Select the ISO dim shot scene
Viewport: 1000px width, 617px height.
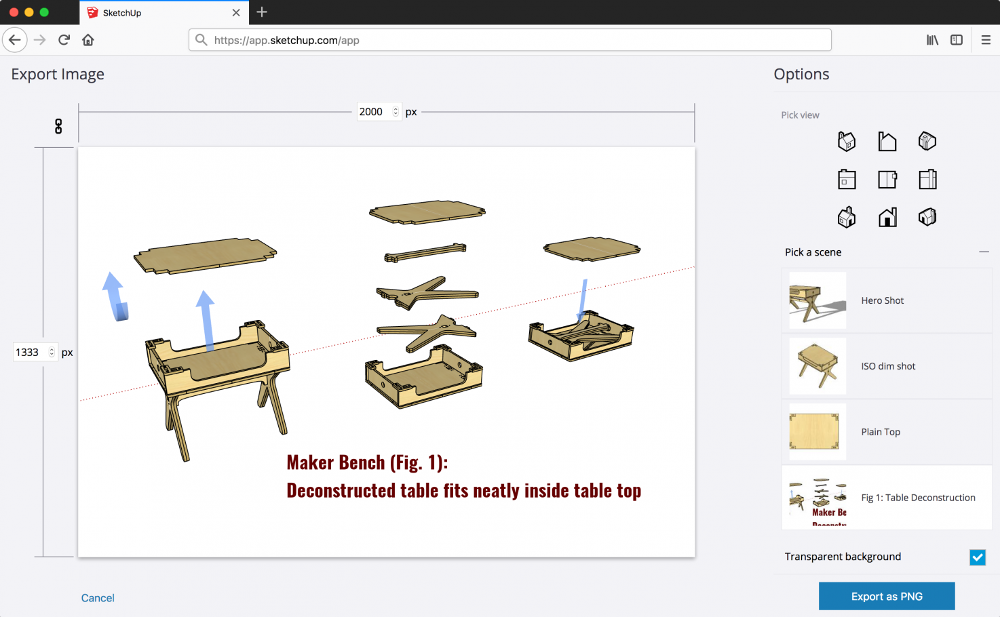(886, 366)
